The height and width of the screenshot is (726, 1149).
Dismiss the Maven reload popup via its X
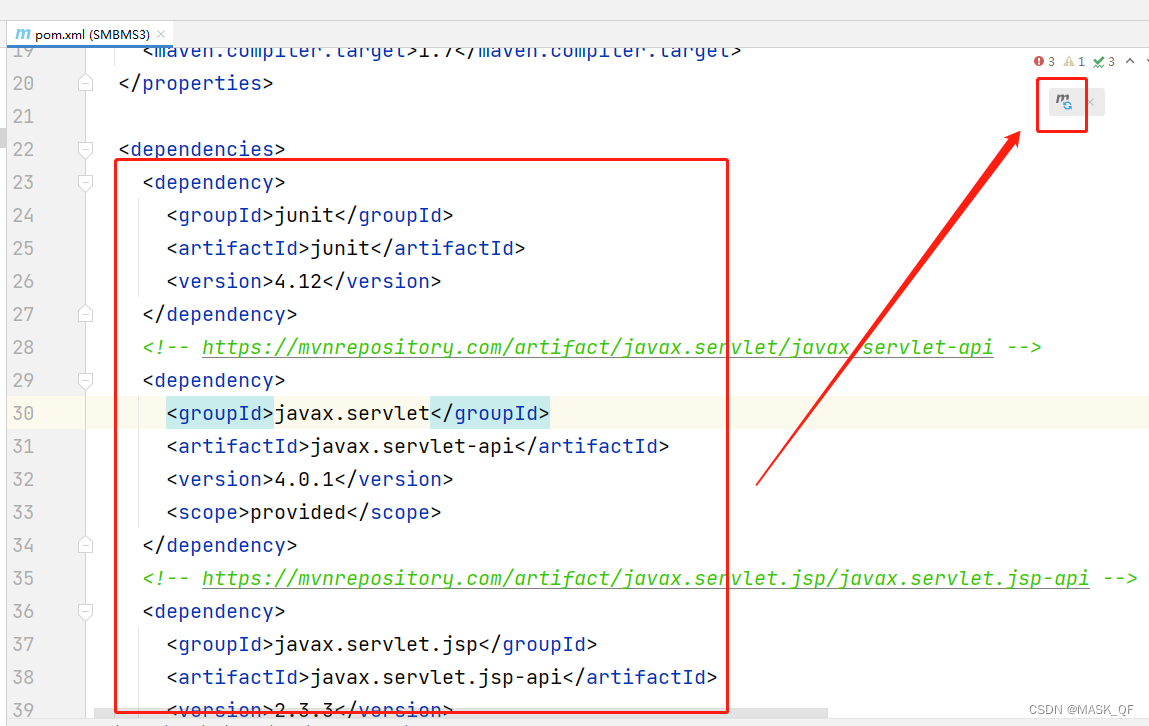1090,101
